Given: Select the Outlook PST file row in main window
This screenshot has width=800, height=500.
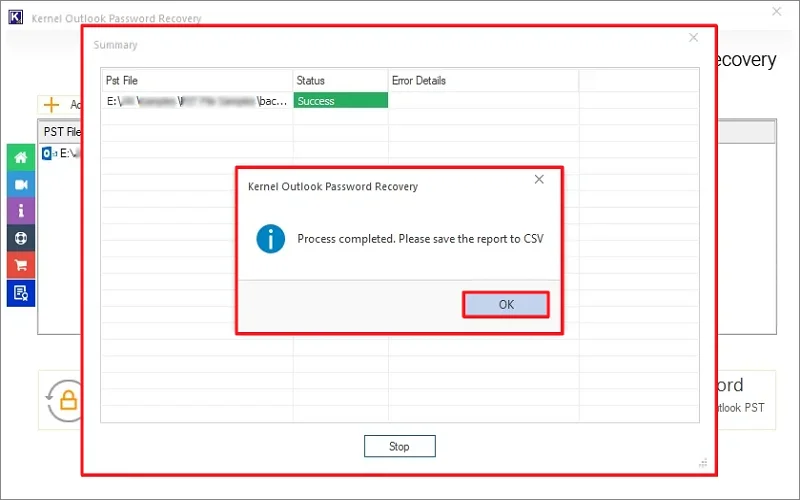Looking at the screenshot, I should coord(60,153).
